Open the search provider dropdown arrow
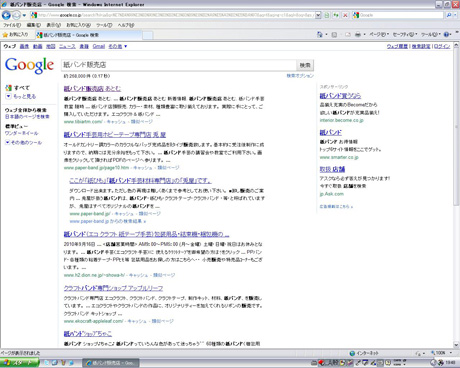 (x=455, y=15)
